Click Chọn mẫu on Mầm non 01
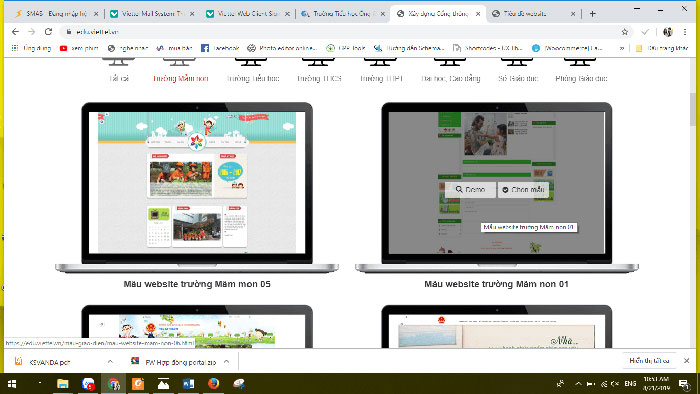This screenshot has height=394, width=700. [x=523, y=190]
